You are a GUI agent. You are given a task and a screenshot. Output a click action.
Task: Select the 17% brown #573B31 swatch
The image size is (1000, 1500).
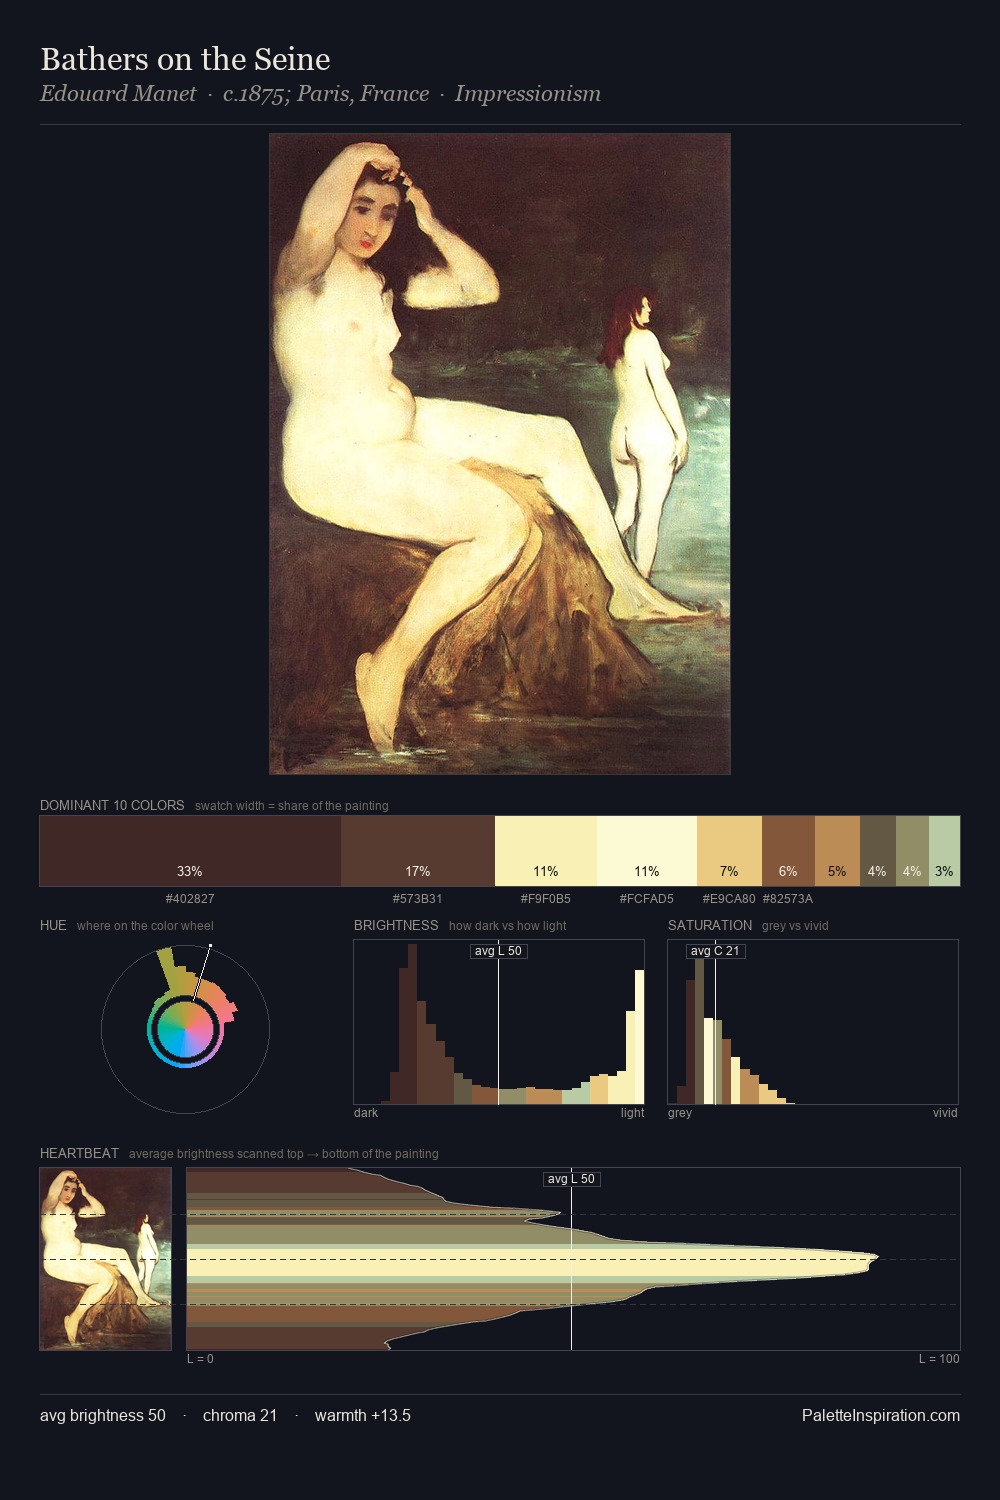[x=418, y=851]
